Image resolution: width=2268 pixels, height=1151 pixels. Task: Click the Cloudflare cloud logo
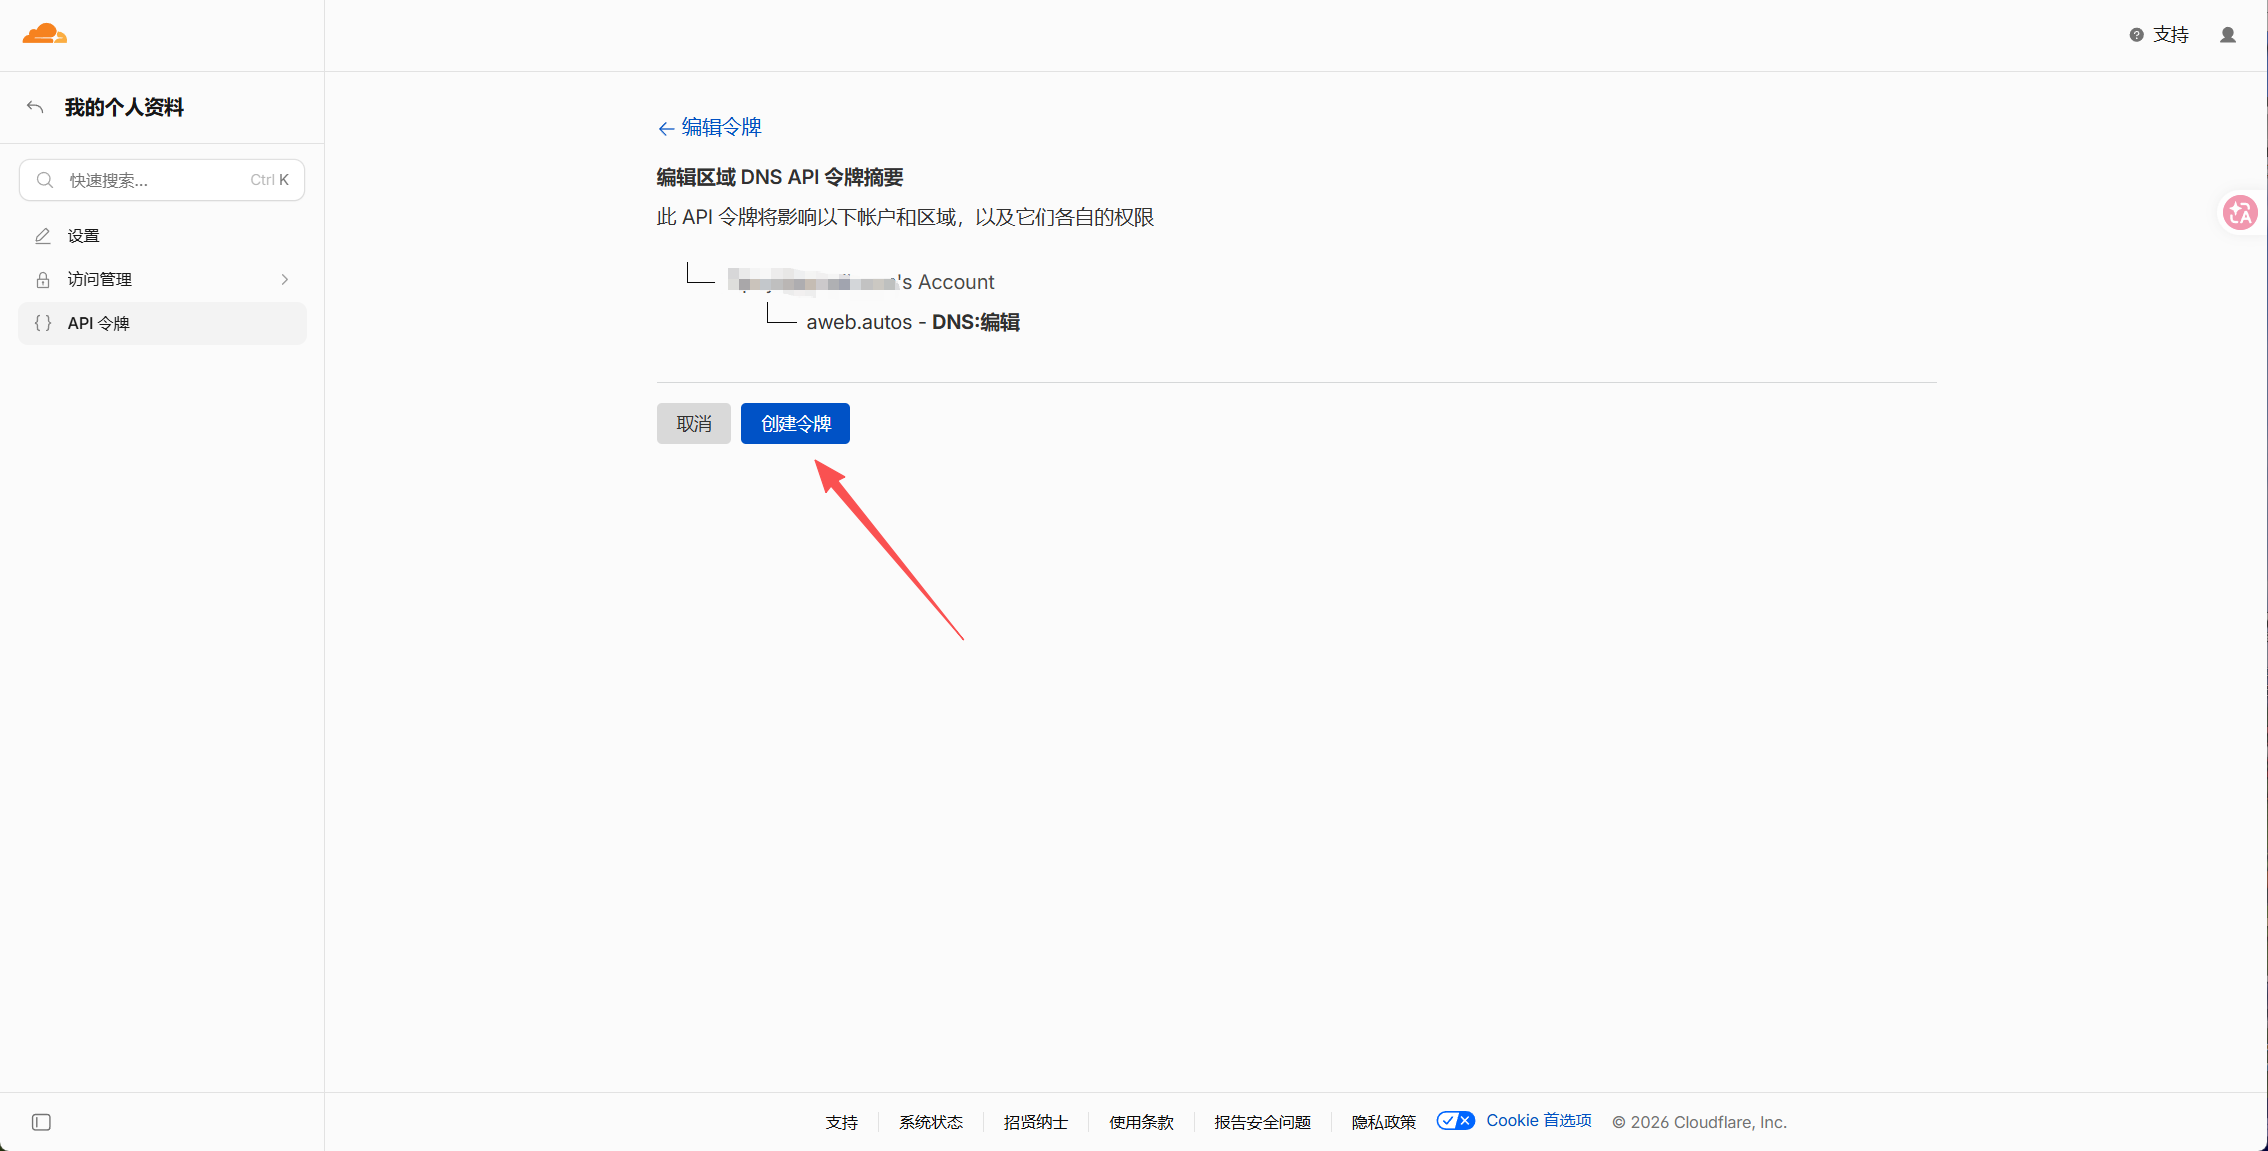coord(45,34)
